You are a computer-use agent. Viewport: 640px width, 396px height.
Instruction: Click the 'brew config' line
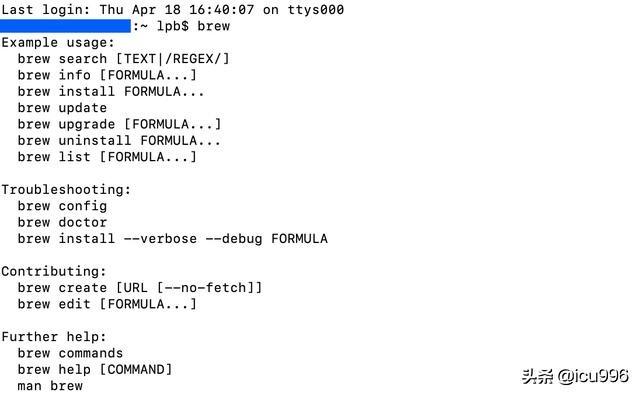click(x=62, y=206)
